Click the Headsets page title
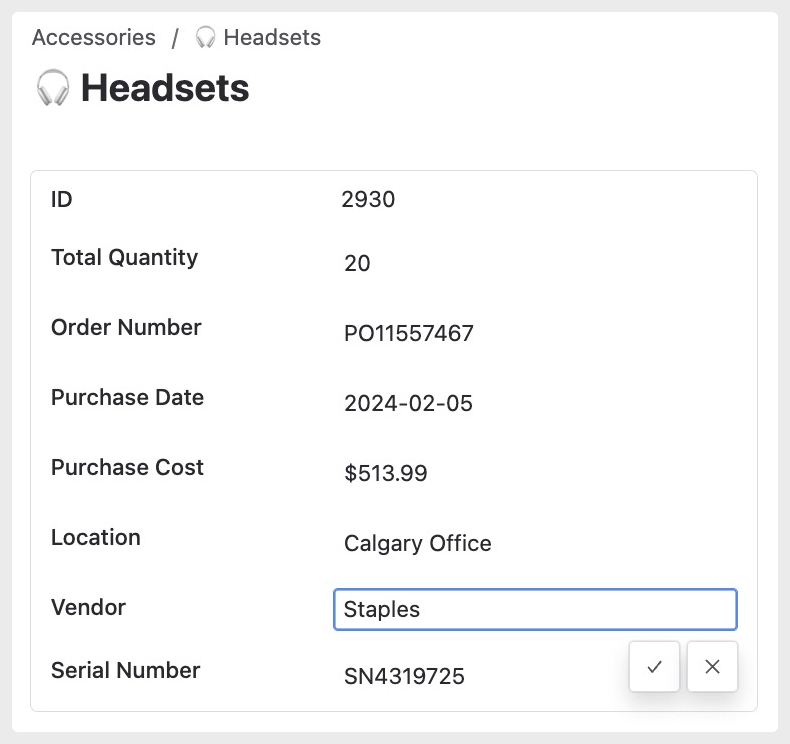790x744 pixels. point(165,88)
